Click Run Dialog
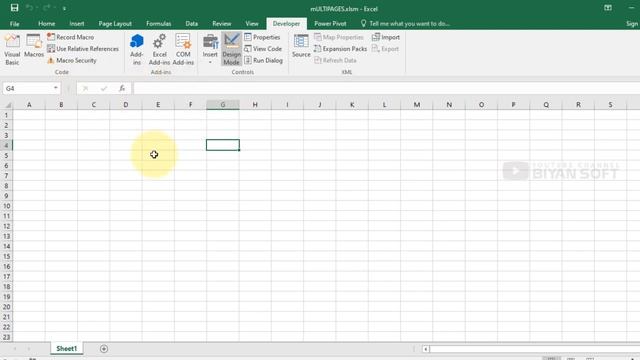This screenshot has width=640, height=360. click(263, 60)
